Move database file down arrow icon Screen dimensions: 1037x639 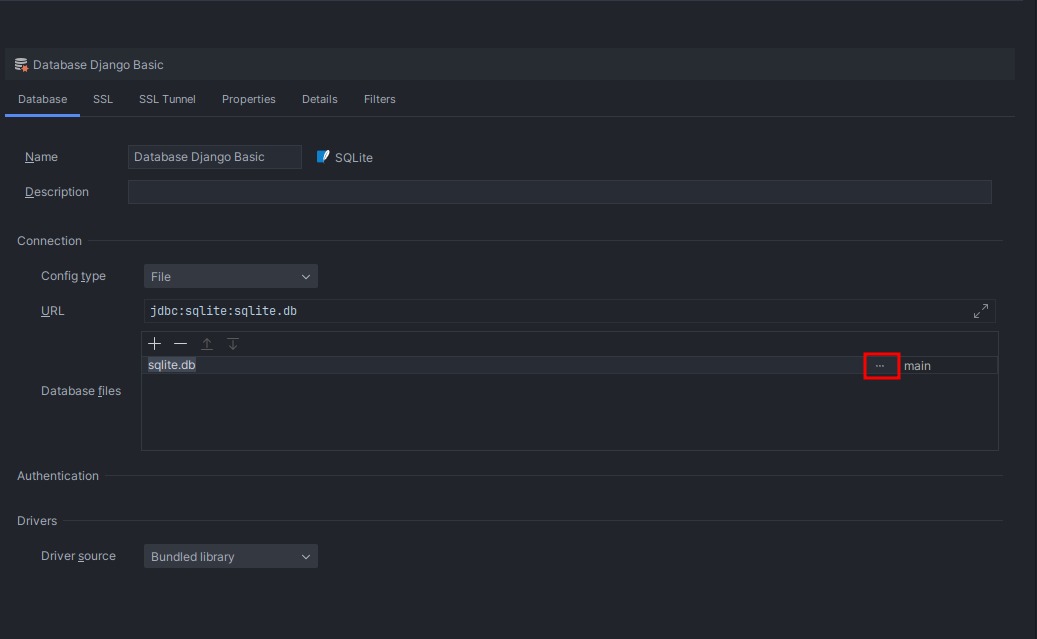[x=233, y=343]
